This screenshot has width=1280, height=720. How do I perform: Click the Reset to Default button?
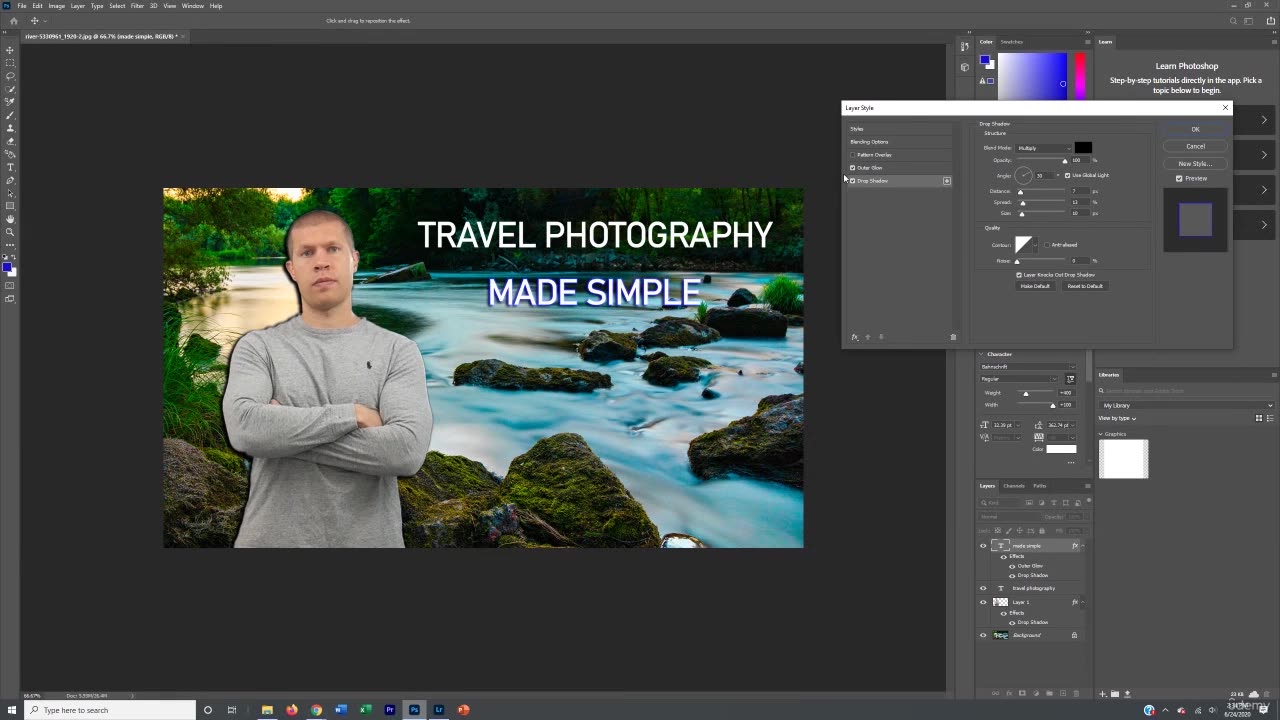[1085, 286]
